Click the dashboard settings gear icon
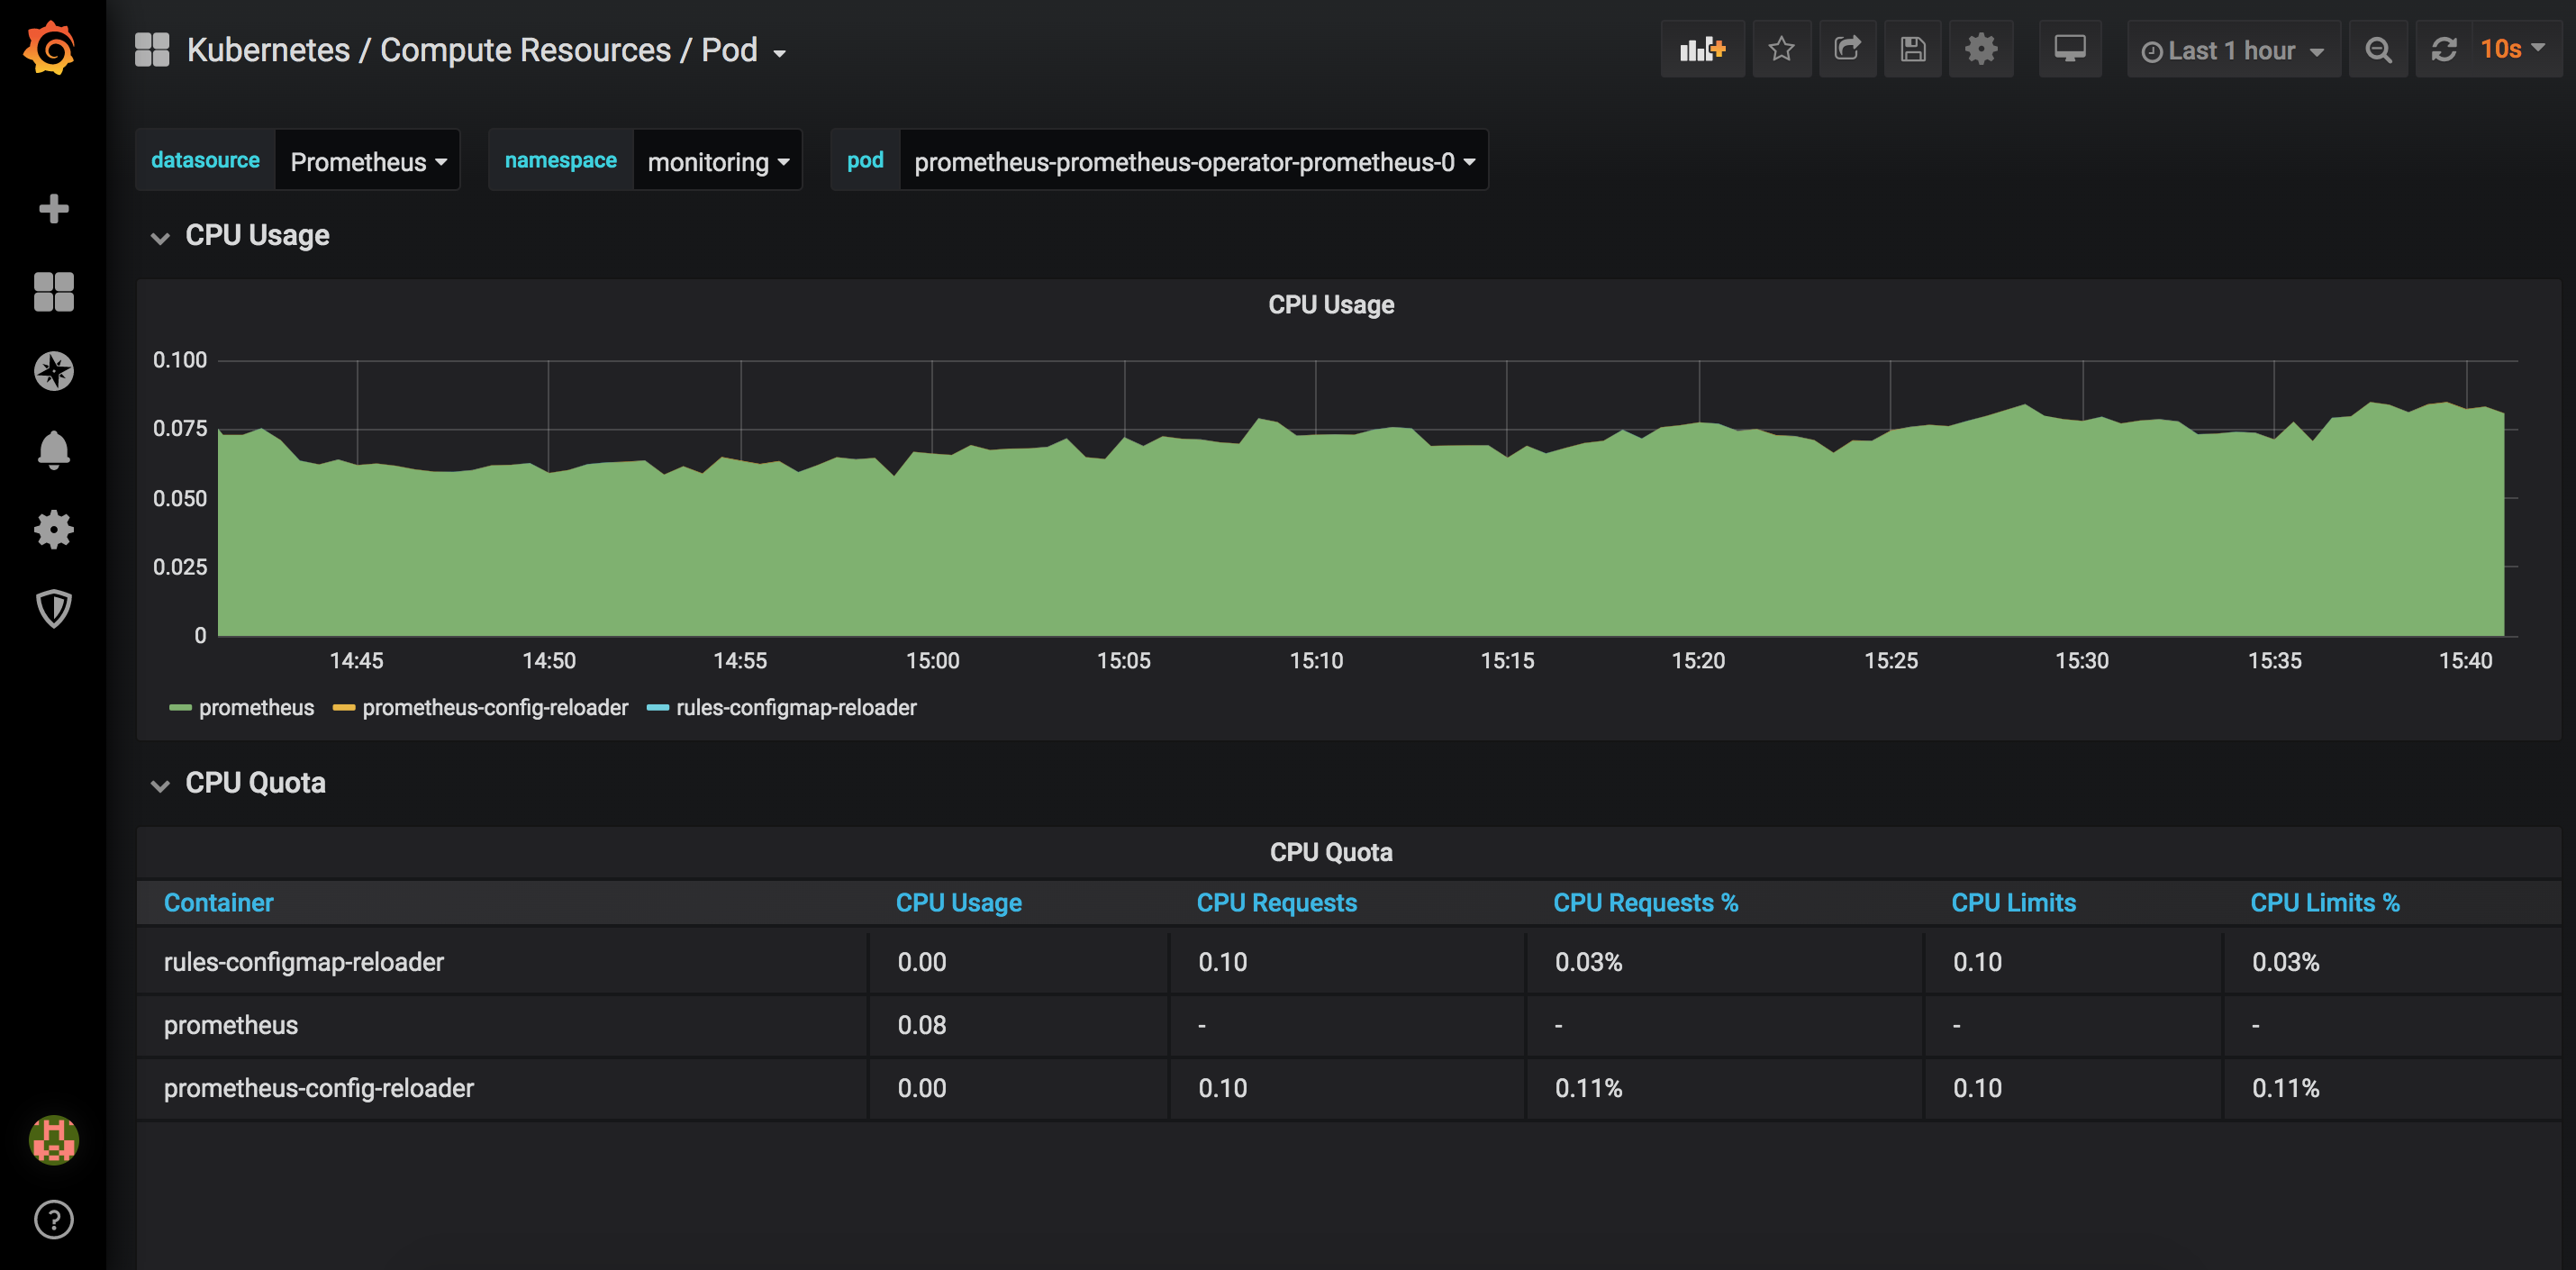This screenshot has width=2576, height=1270. point(1980,50)
